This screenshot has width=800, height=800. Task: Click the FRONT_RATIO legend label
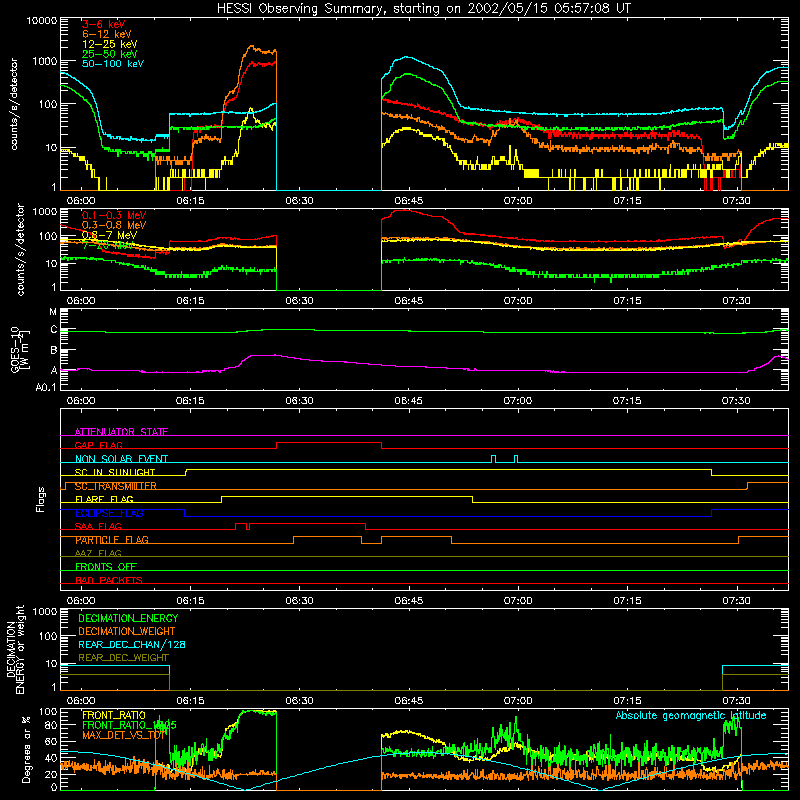pyautogui.click(x=113, y=715)
